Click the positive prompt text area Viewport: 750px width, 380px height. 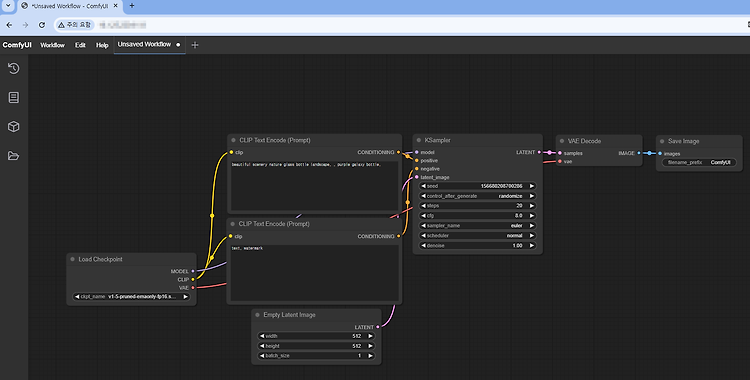[315, 186]
